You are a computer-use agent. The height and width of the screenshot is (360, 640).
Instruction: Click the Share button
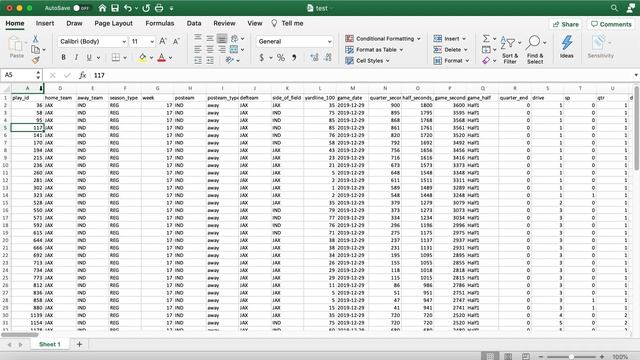566,24
